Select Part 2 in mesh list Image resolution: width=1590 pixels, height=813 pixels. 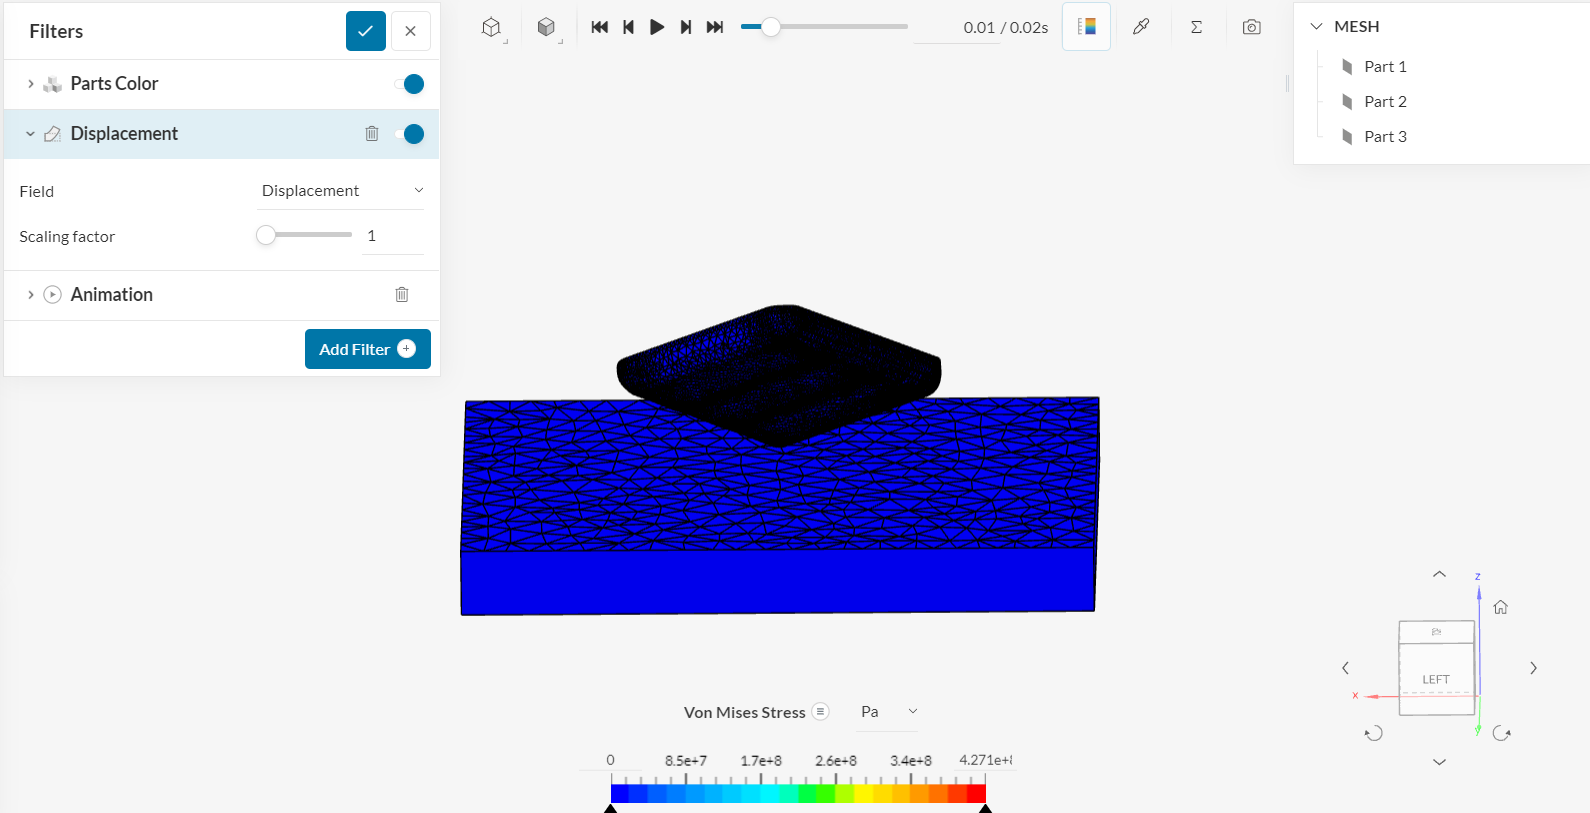pyautogui.click(x=1385, y=102)
